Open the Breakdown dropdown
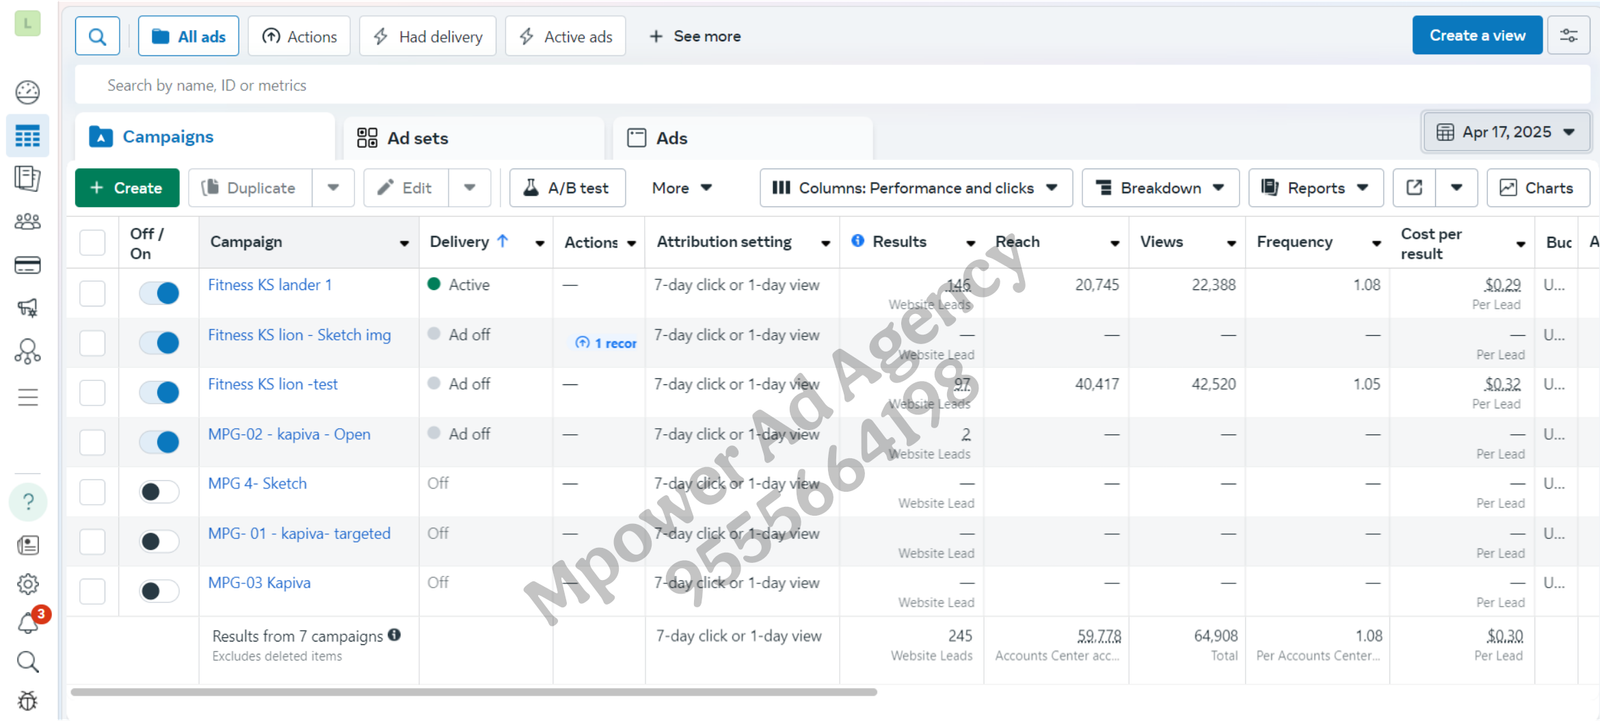 pos(1160,188)
